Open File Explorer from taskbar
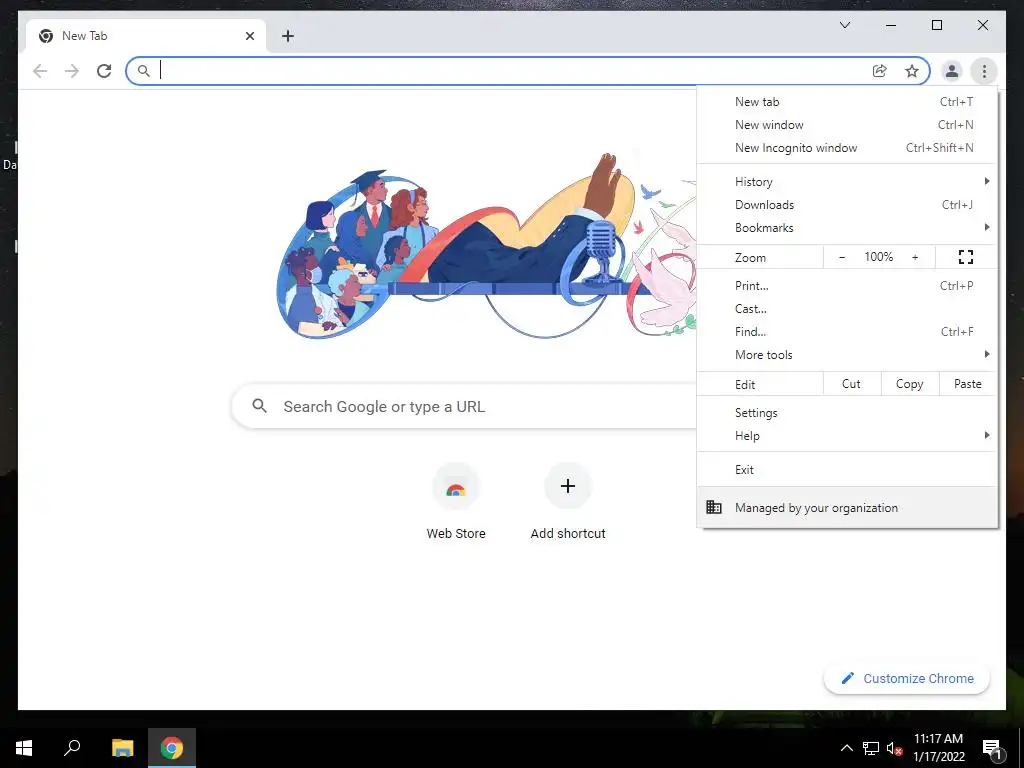This screenshot has height=768, width=1024. click(x=122, y=748)
